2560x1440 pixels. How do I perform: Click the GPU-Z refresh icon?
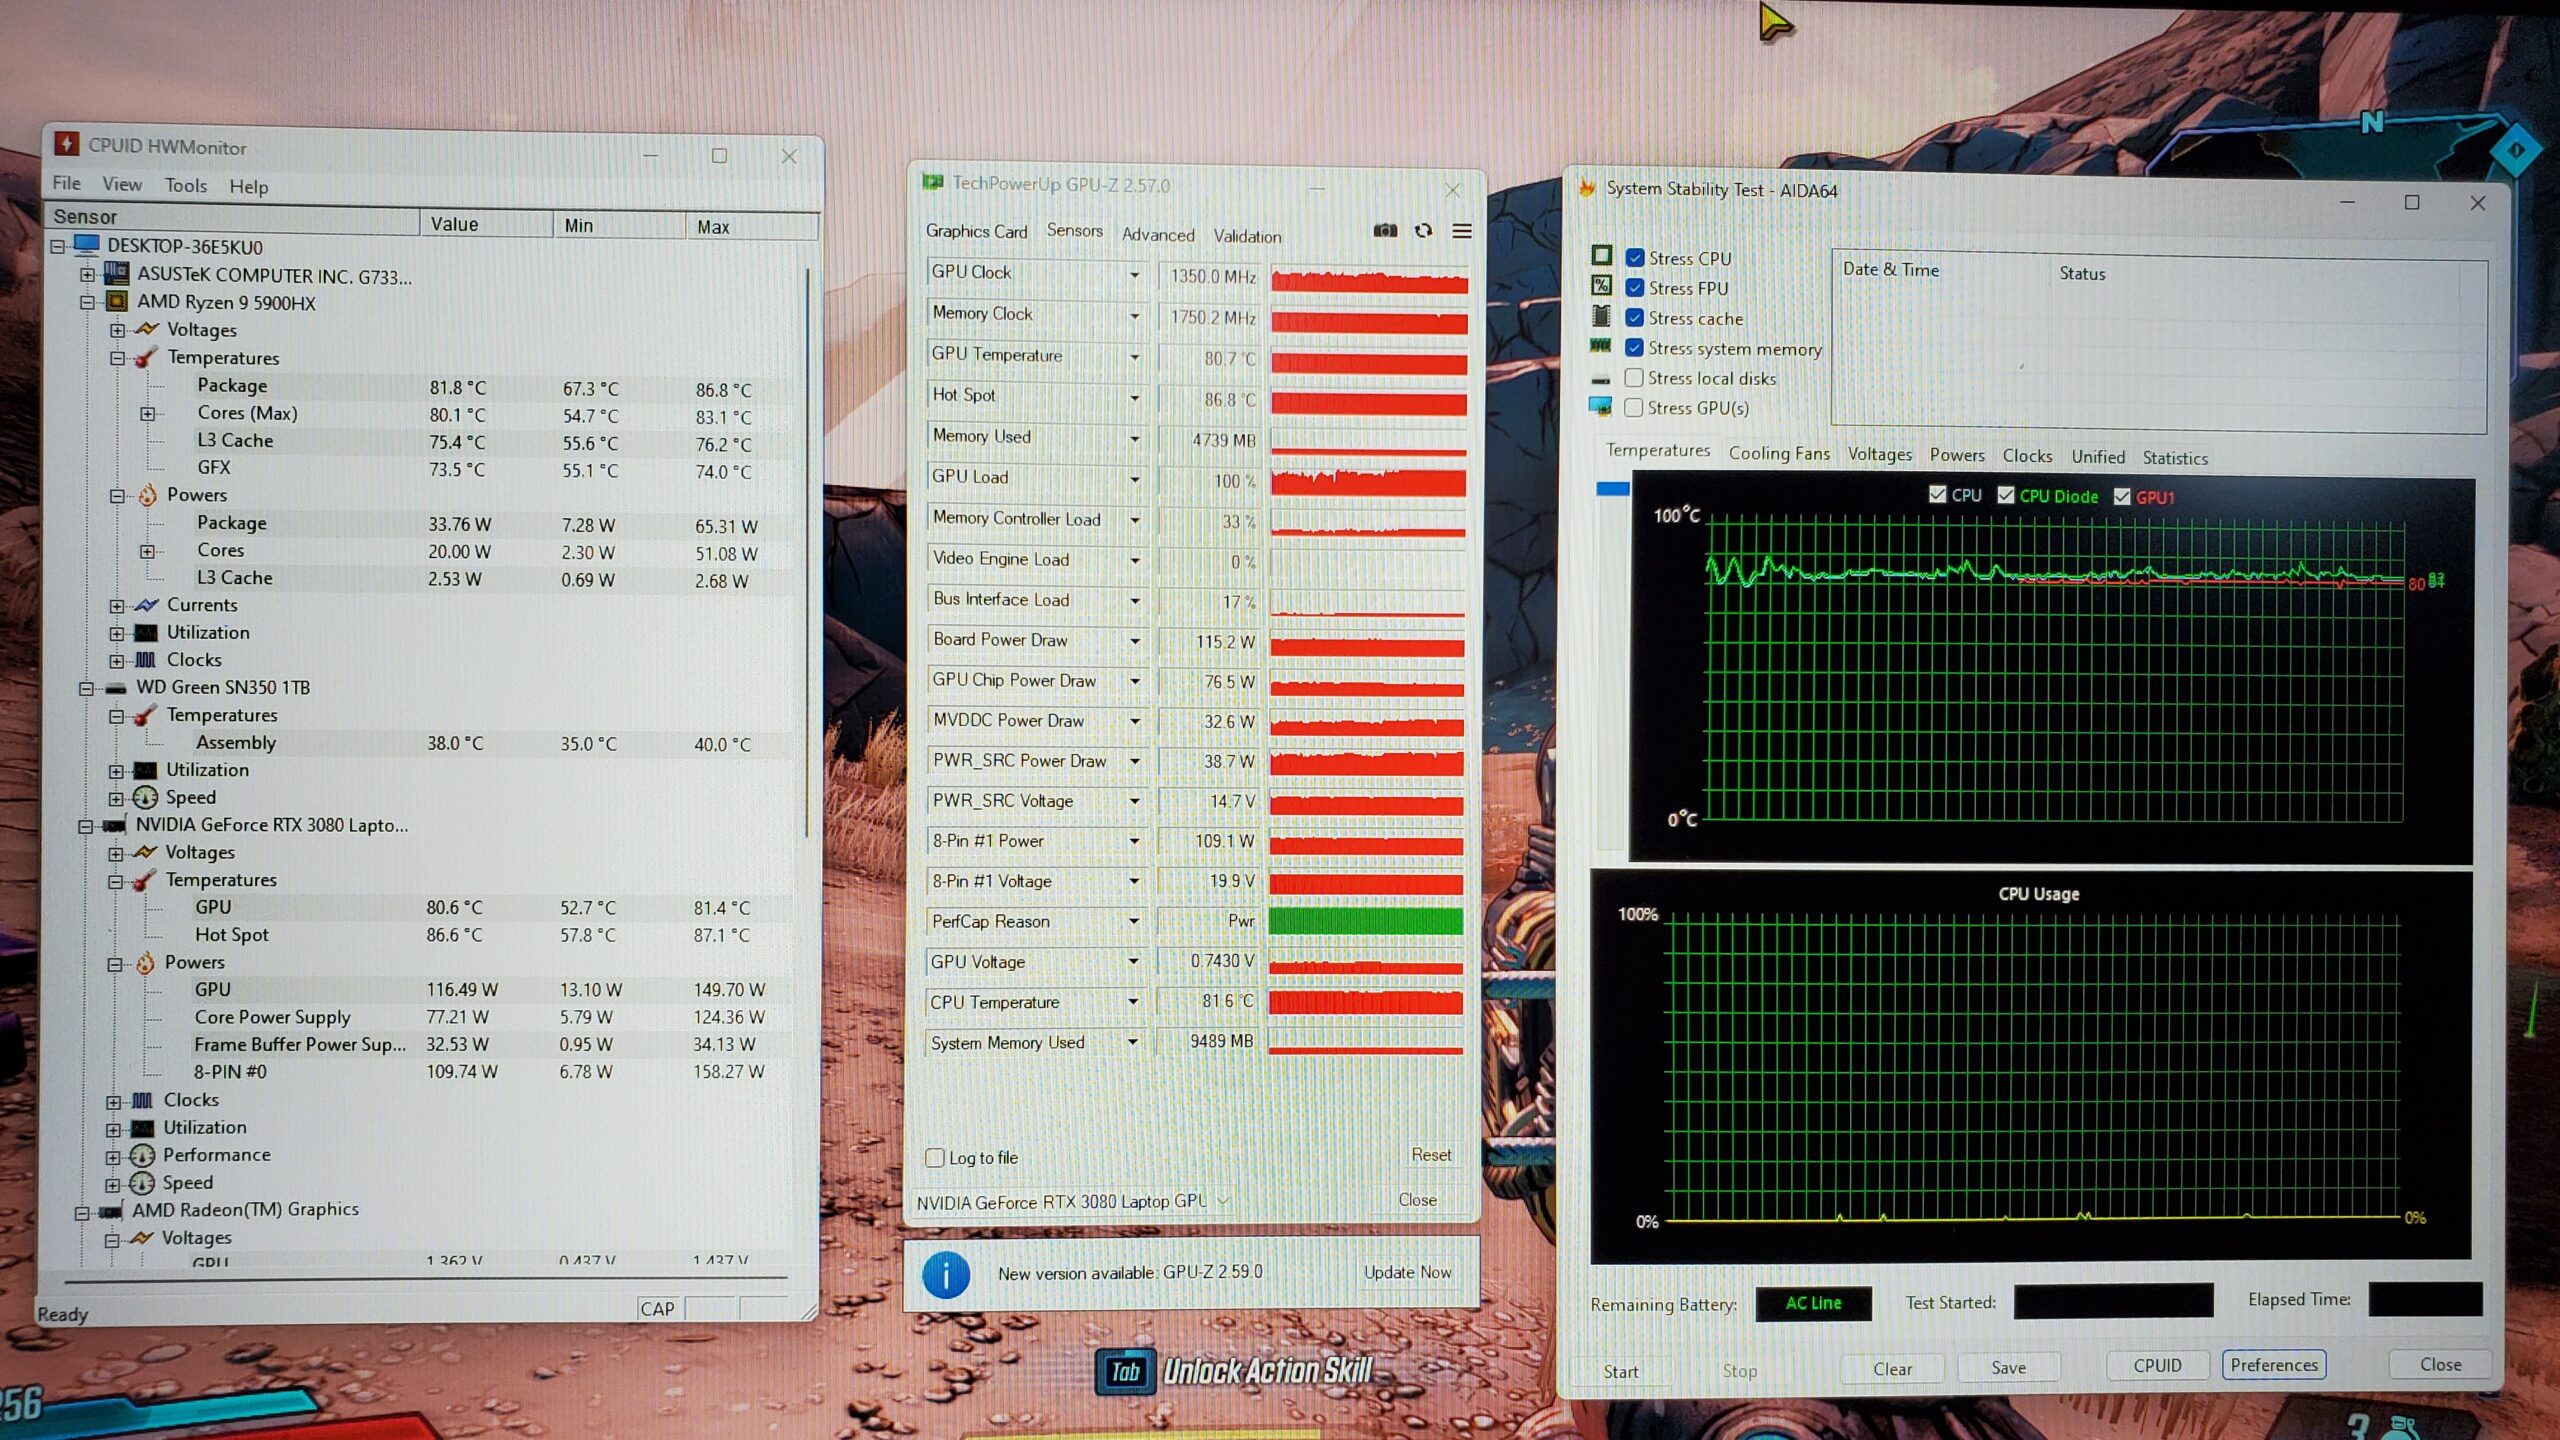[x=1423, y=231]
